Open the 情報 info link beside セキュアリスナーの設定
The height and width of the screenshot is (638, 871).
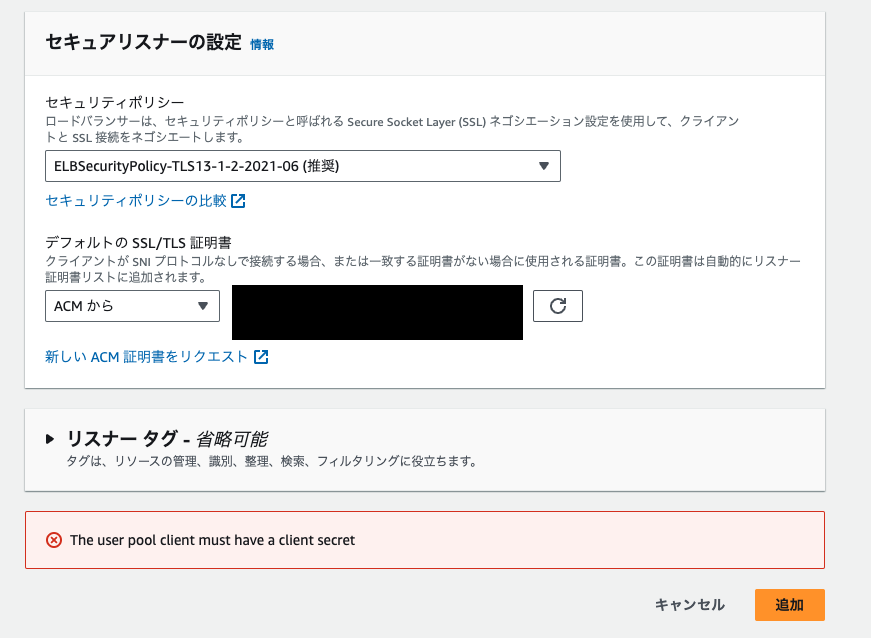tap(262, 44)
